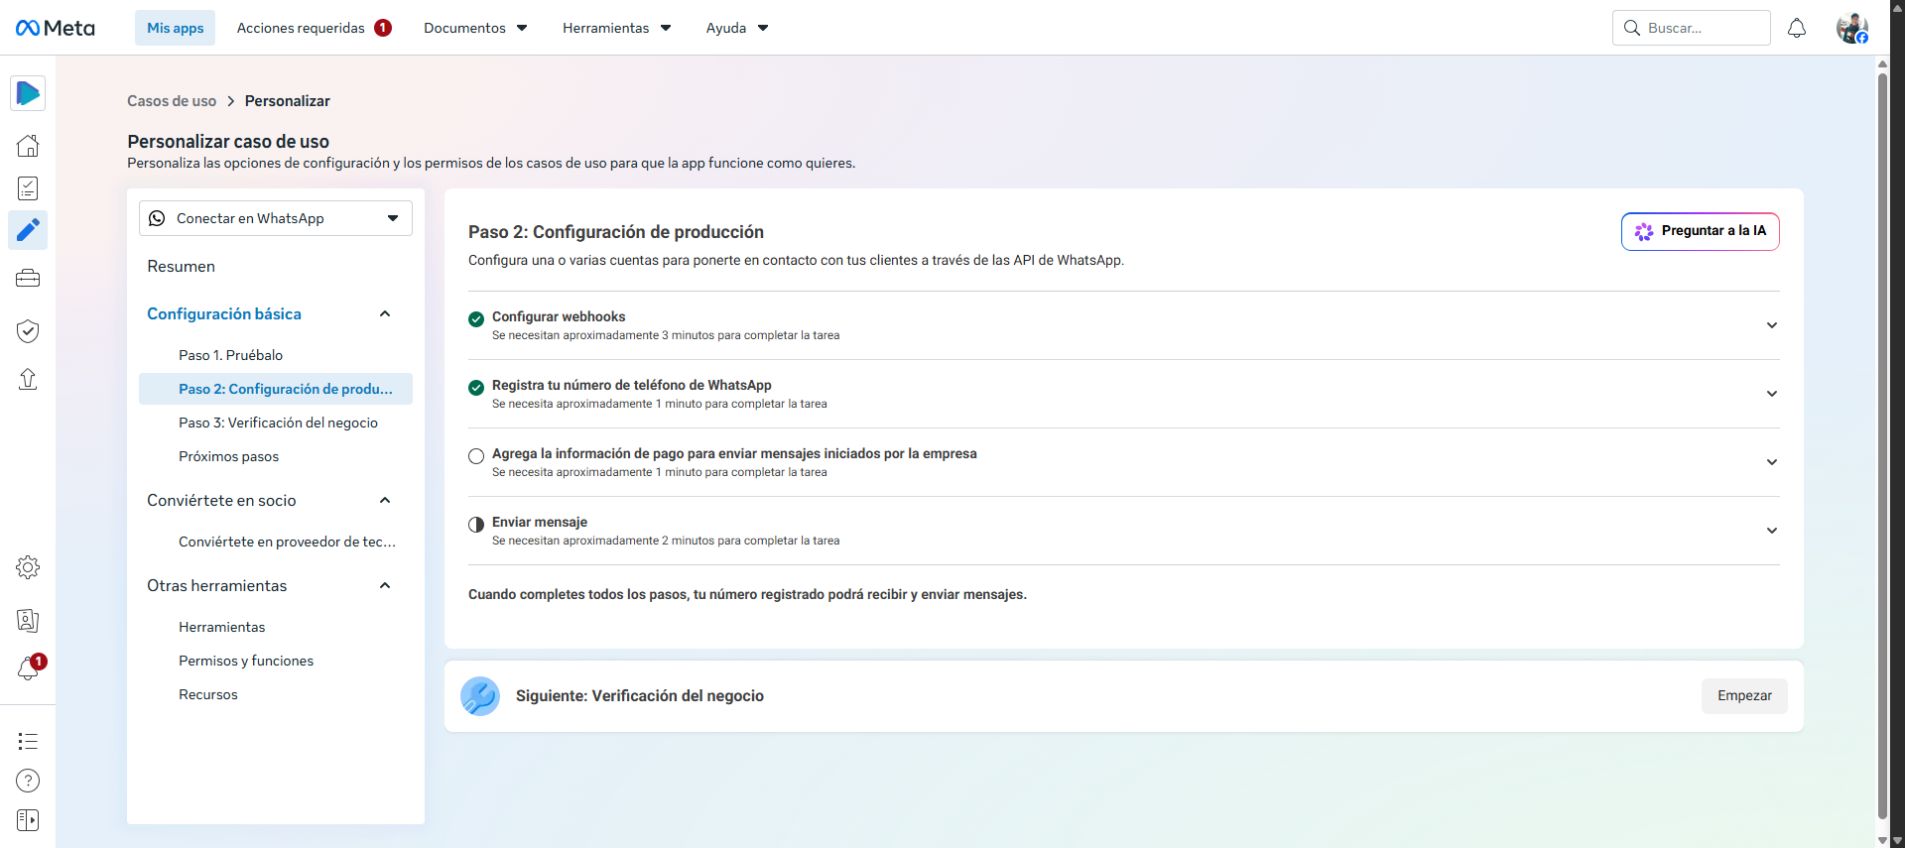Open the help question mark icon
This screenshot has width=1905, height=848.
(28, 781)
